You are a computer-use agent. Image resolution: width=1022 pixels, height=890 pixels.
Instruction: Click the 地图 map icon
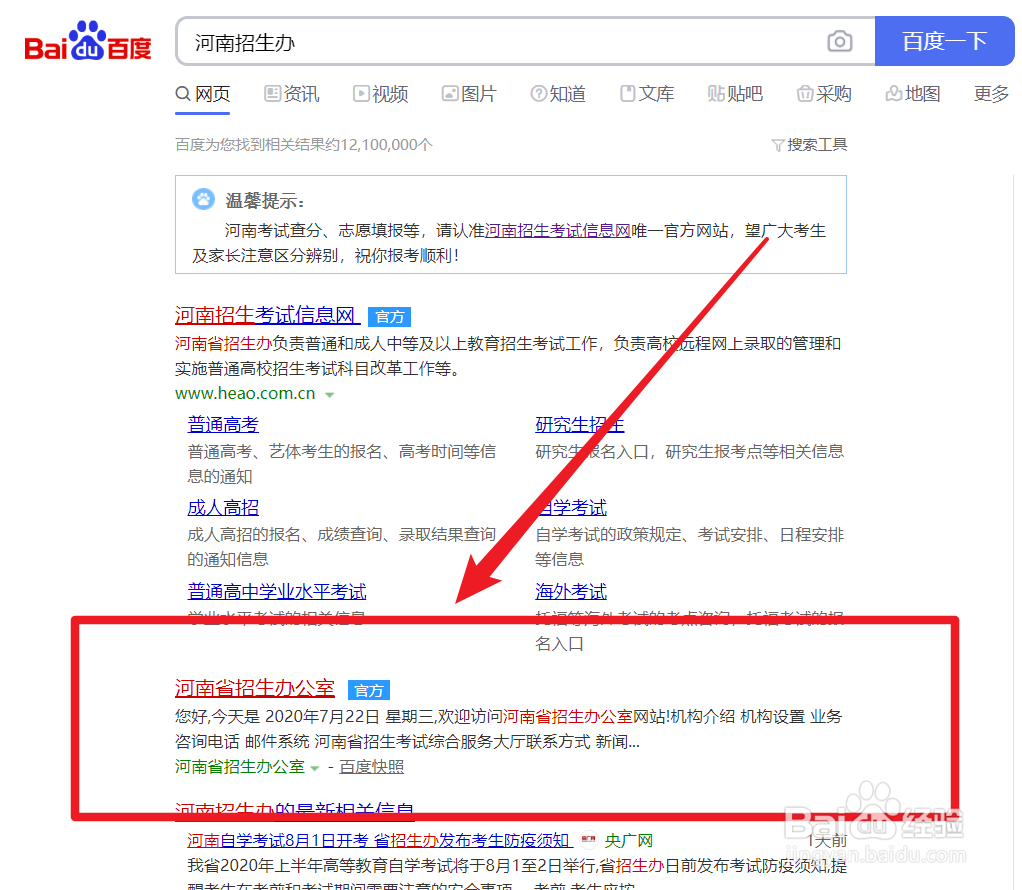(x=893, y=93)
